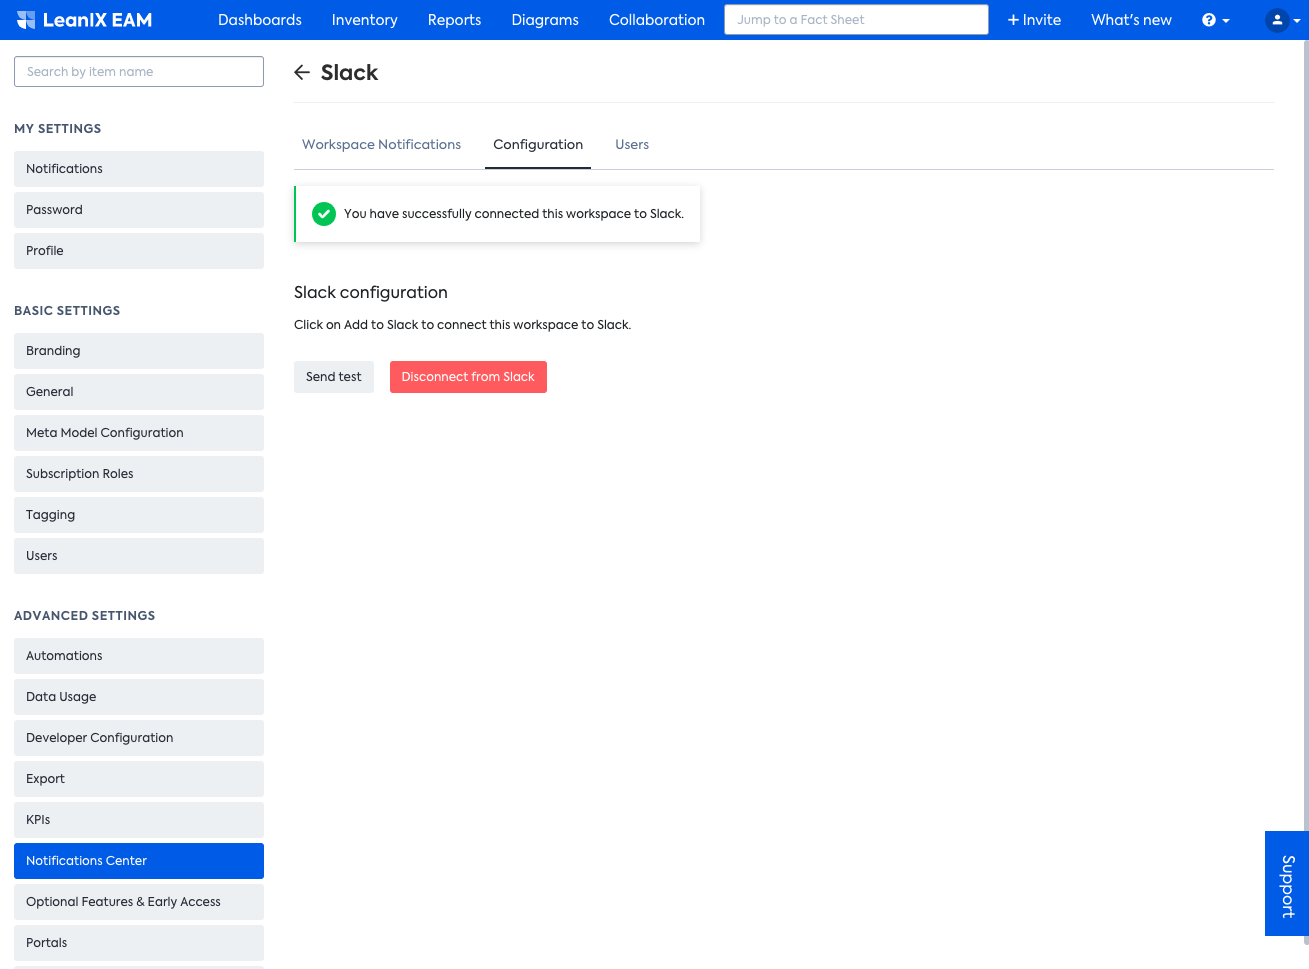Click the successfully connected message text
Screen dimensions: 1309x969
pyautogui.click(x=514, y=214)
